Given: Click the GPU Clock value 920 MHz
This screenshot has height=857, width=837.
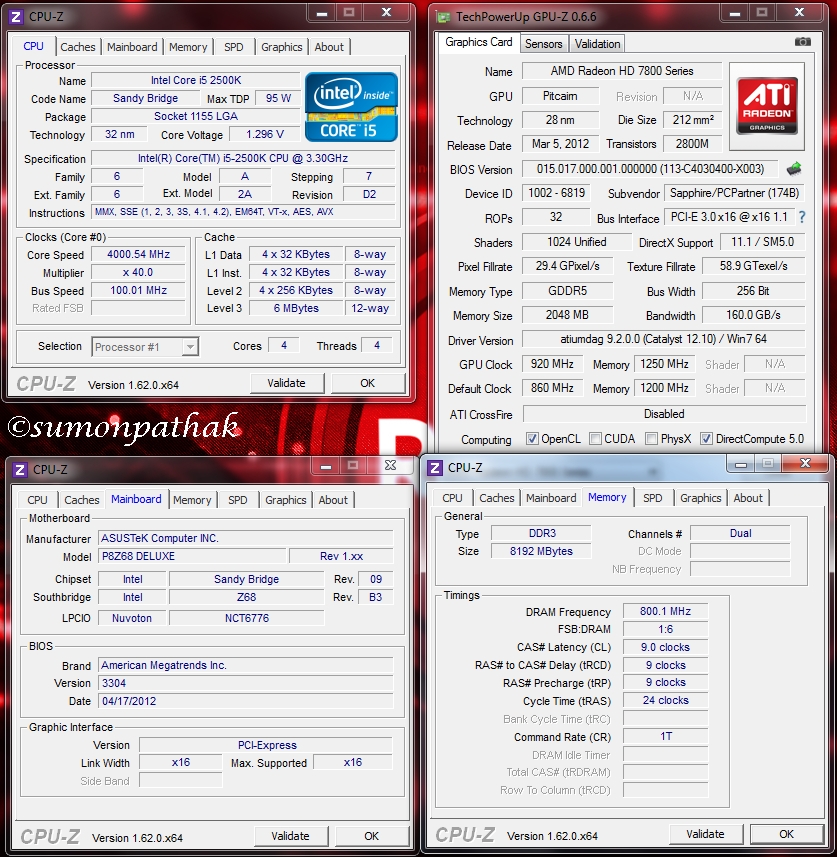Looking at the screenshot, I should pyautogui.click(x=552, y=364).
